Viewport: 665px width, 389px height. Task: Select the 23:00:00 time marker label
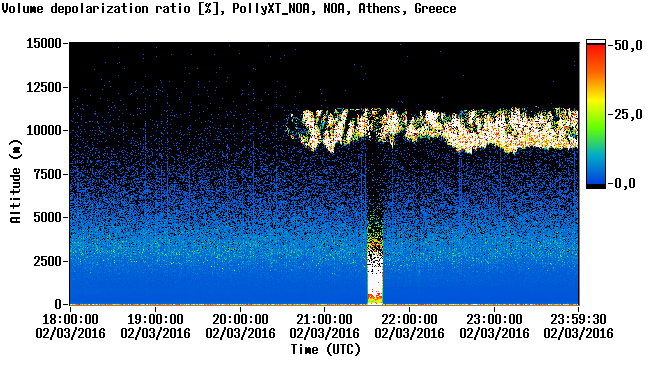point(494,319)
